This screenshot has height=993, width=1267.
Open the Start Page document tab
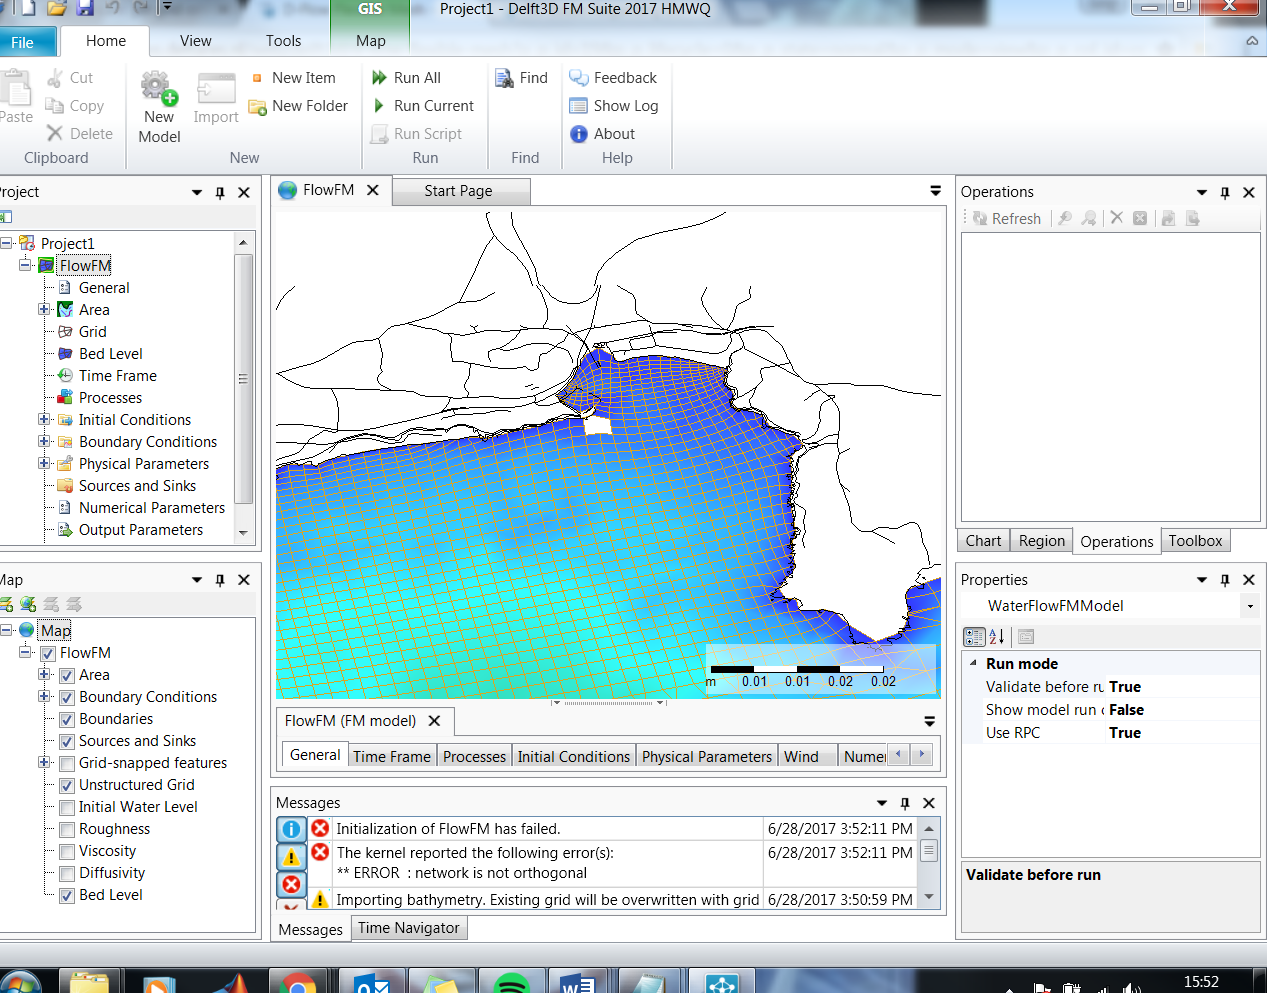tap(458, 191)
